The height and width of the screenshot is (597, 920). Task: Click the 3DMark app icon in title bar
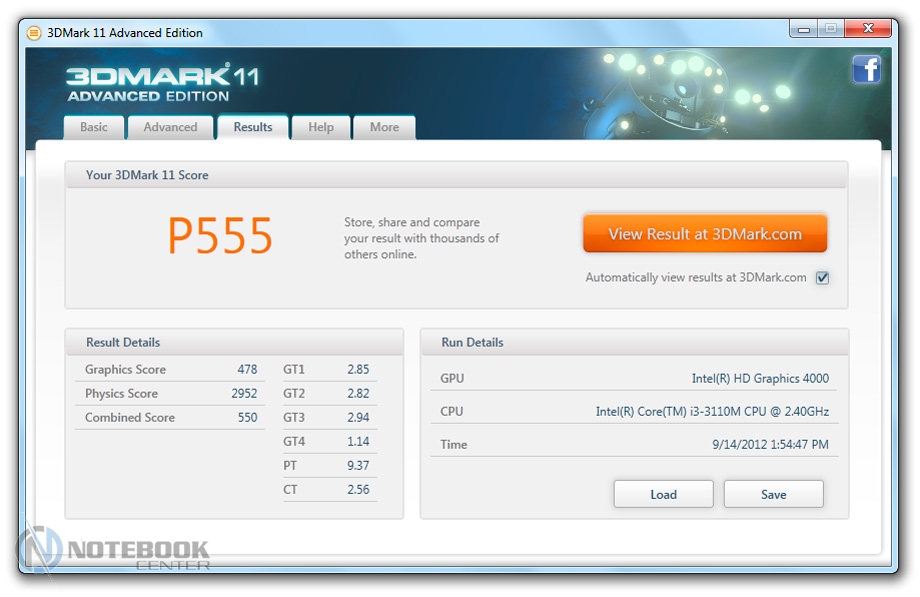pyautogui.click(x=34, y=33)
